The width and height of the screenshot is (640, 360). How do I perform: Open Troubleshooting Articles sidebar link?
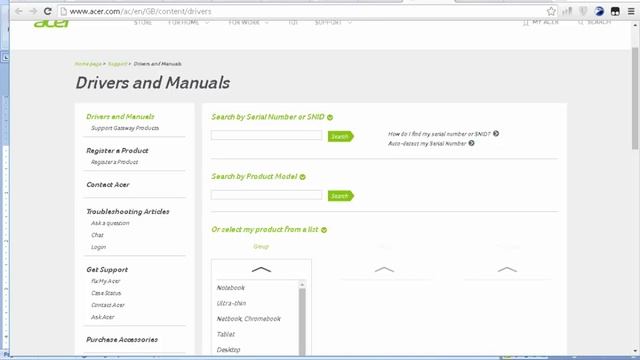128,211
